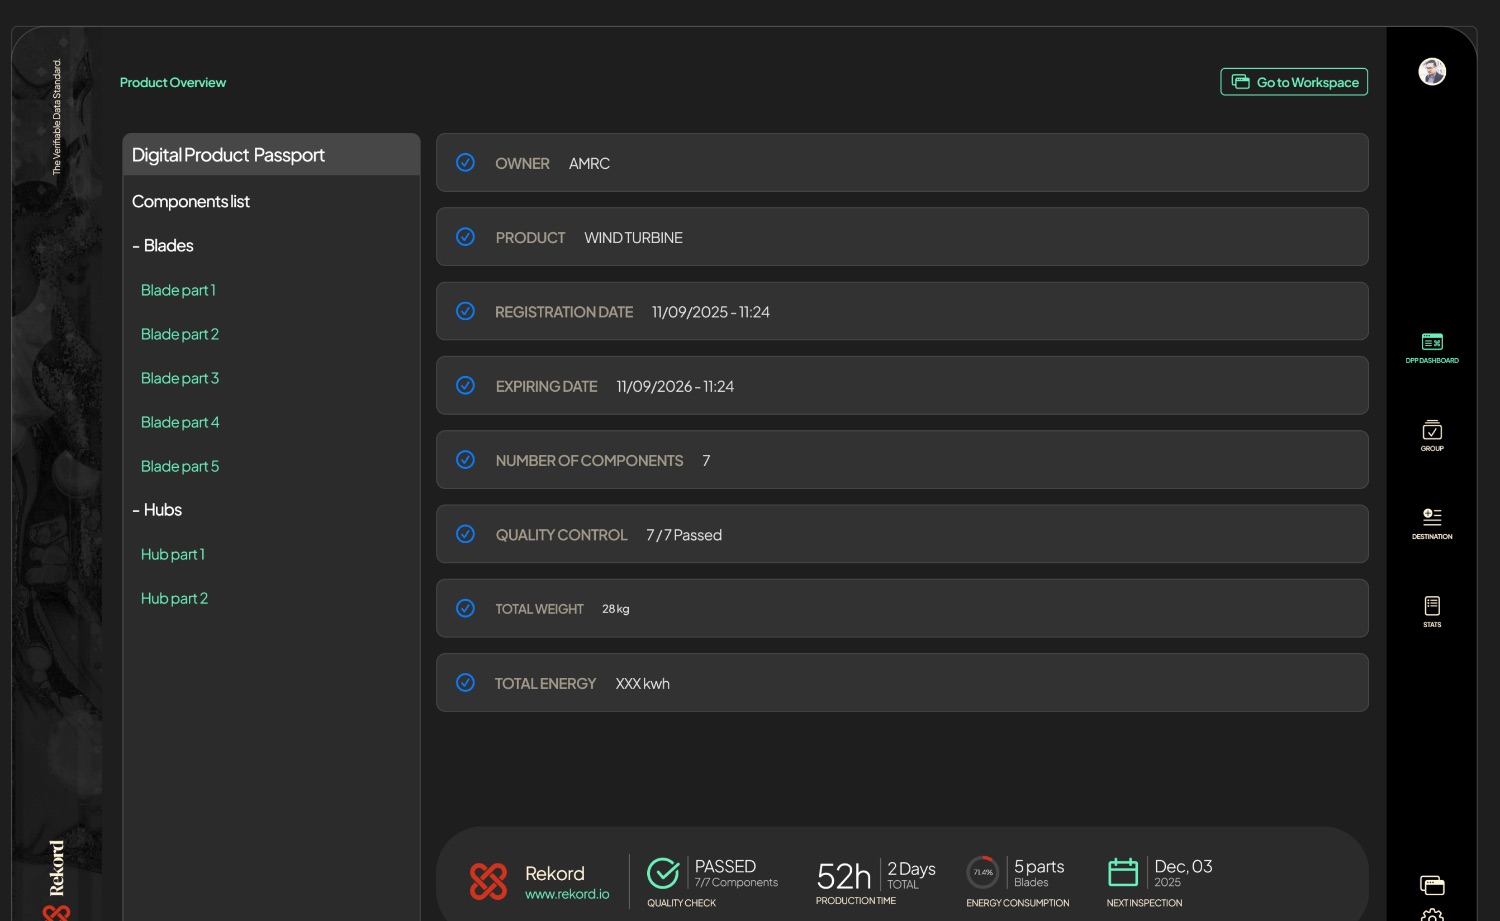Open the Group sidebar icon
1500x921 pixels.
point(1432,435)
